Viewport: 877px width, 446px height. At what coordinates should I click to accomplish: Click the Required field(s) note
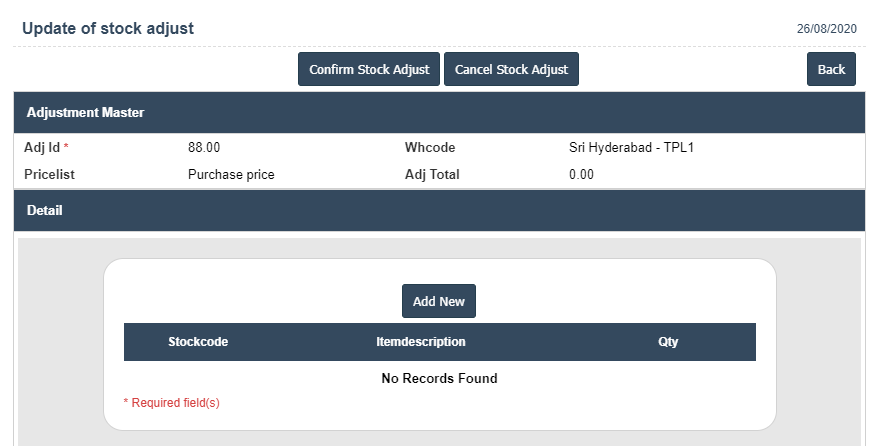click(171, 403)
